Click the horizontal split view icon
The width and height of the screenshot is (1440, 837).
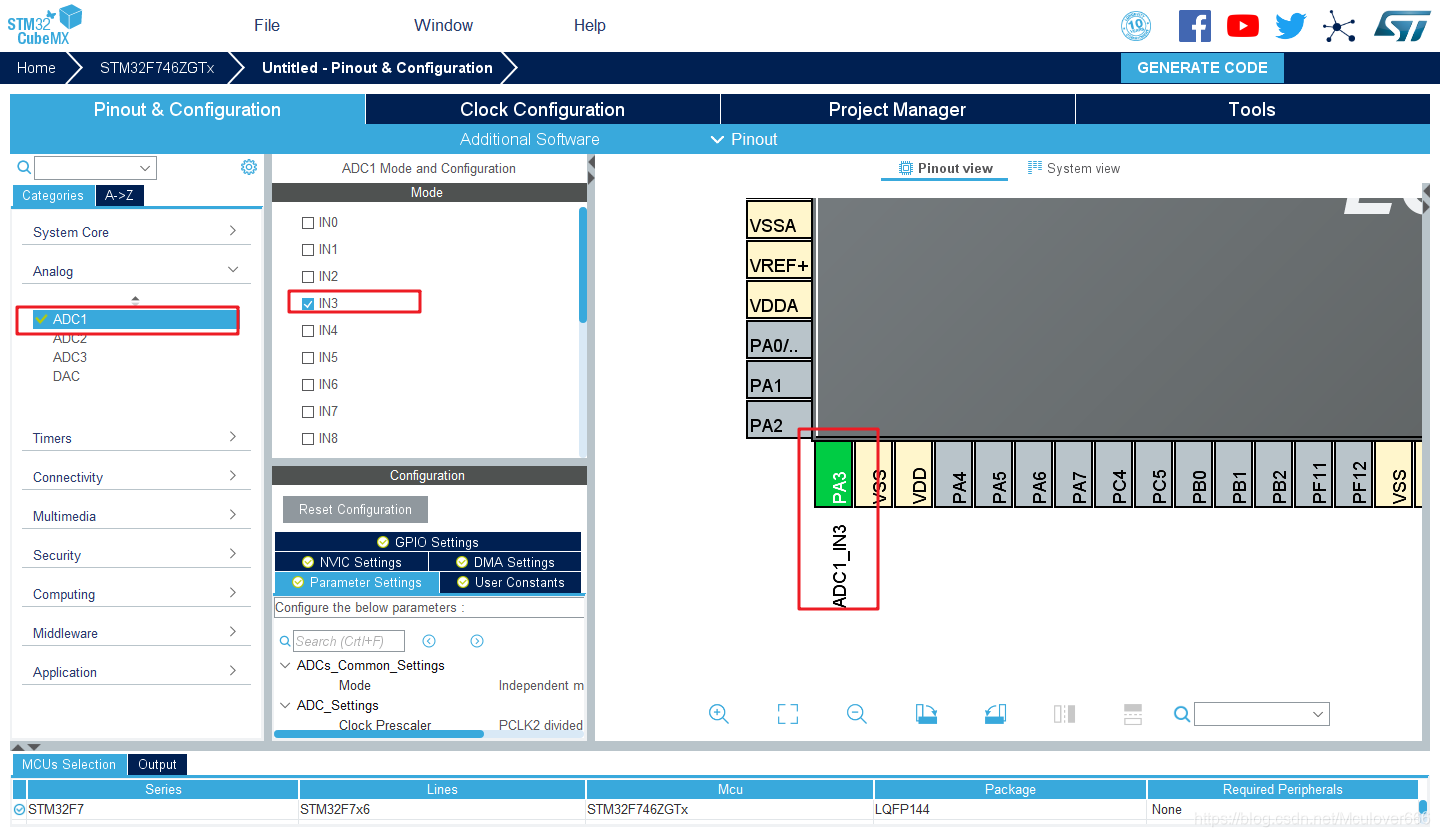(1133, 714)
